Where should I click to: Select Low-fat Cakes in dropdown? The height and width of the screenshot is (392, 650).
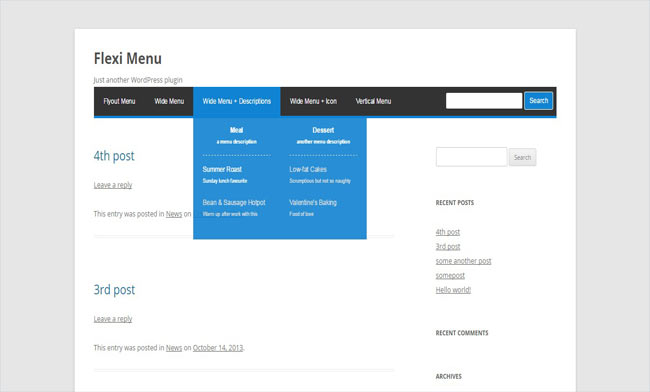point(308,169)
